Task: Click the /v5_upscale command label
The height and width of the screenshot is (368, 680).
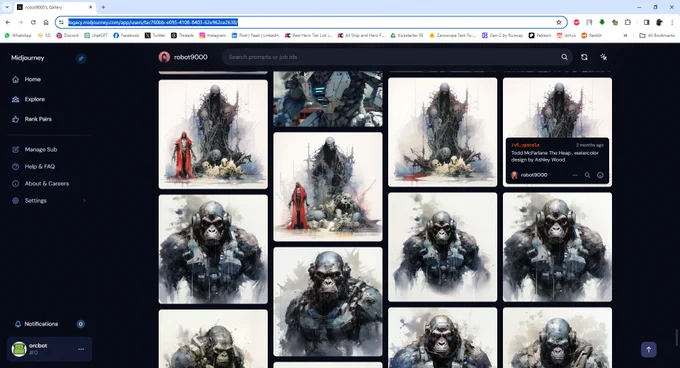Action: coord(525,145)
